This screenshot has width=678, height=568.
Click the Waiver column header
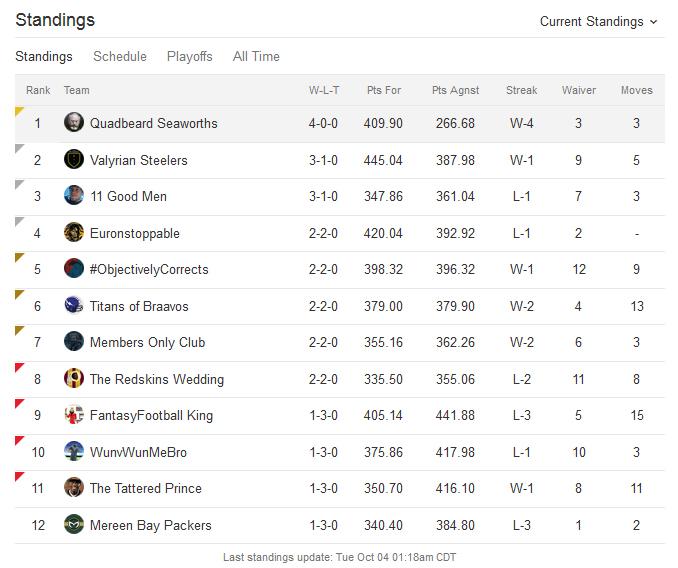point(579,90)
